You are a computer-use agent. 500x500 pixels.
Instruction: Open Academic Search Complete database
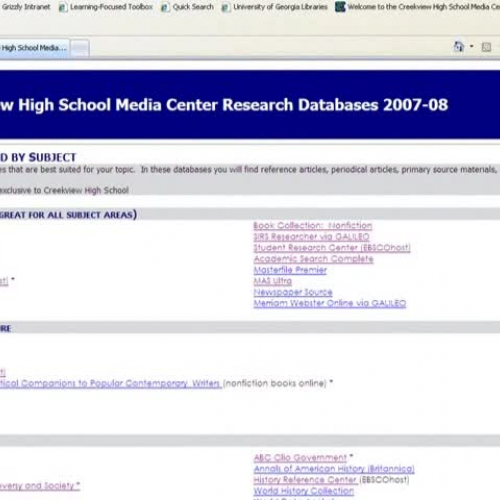(313, 259)
